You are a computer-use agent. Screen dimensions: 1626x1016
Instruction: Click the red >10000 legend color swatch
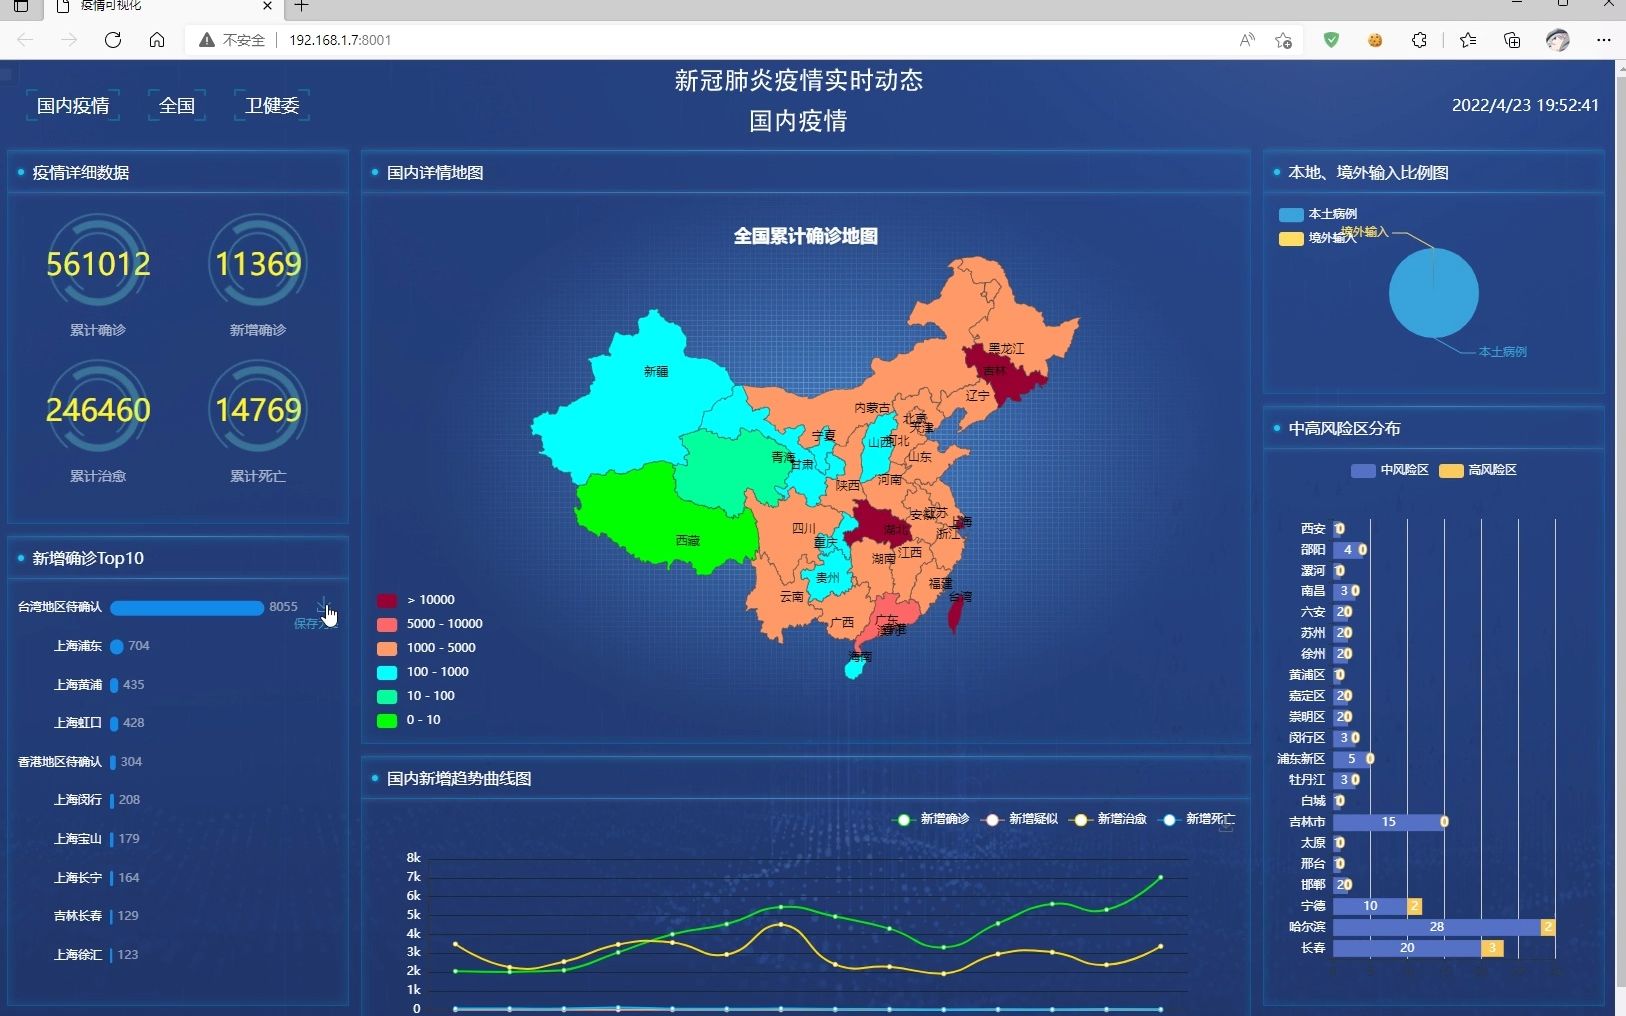click(x=385, y=600)
